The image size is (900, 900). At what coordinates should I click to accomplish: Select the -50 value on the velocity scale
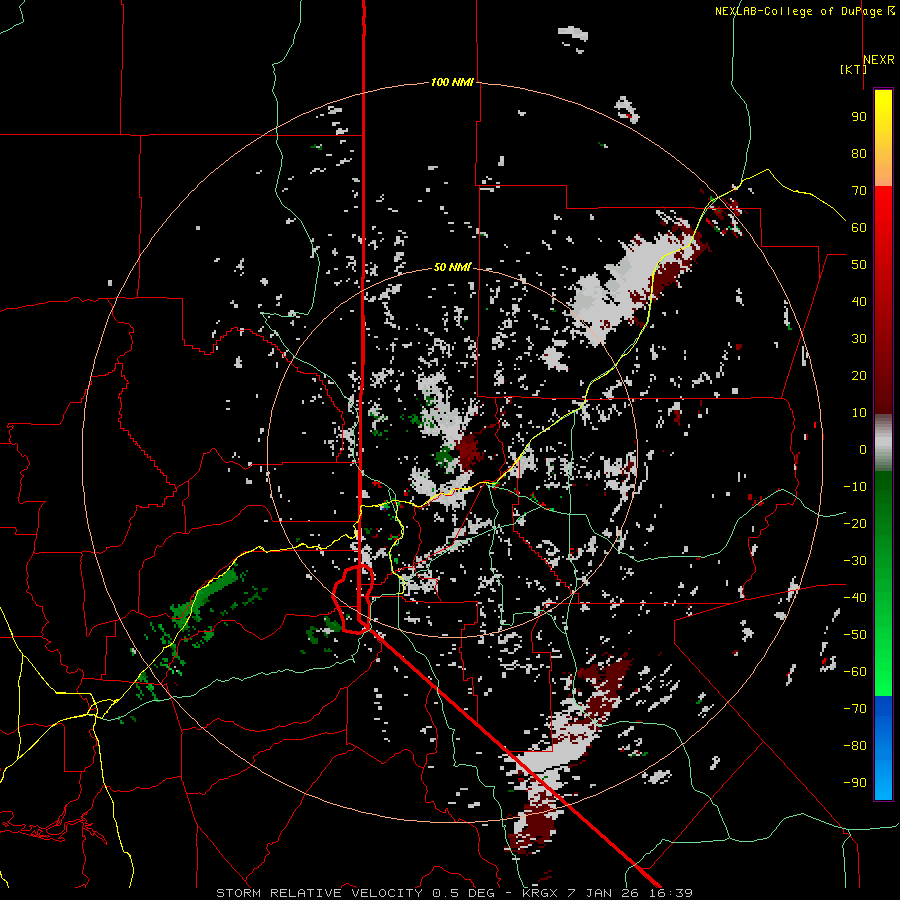point(855,635)
